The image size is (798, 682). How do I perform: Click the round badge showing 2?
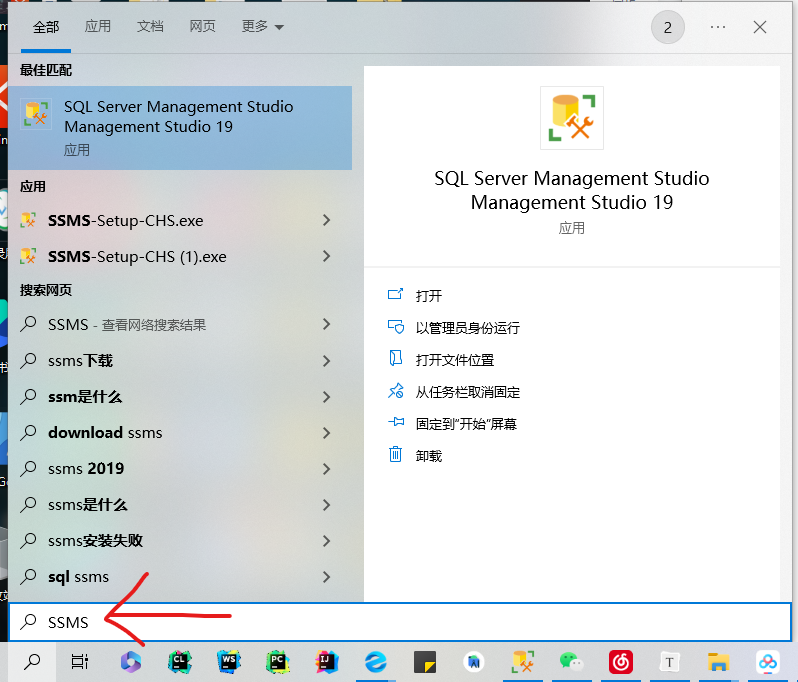tap(668, 27)
